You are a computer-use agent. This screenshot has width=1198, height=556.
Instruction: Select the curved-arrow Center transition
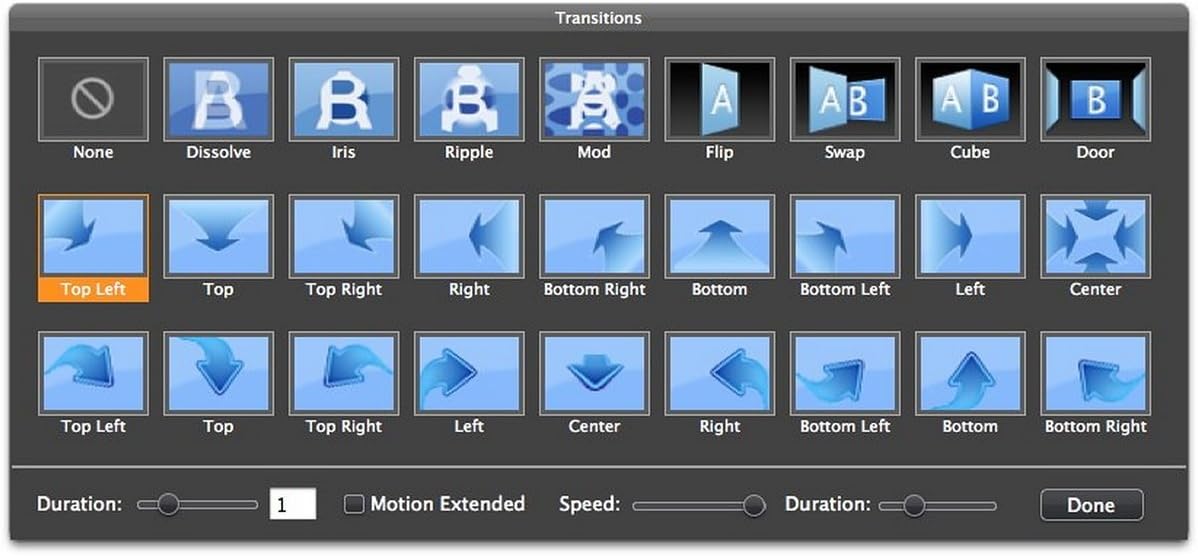pyautogui.click(x=594, y=373)
